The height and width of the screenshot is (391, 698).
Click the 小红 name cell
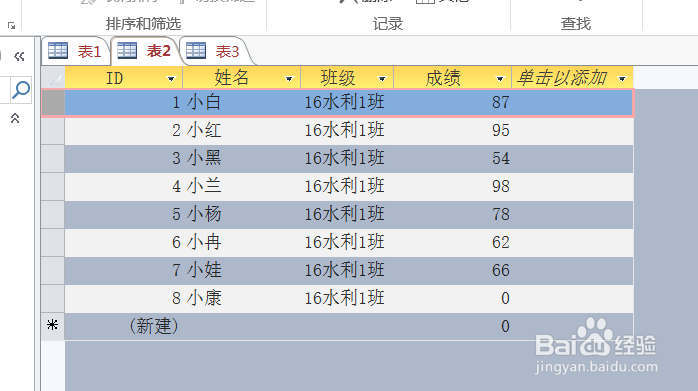click(x=242, y=131)
